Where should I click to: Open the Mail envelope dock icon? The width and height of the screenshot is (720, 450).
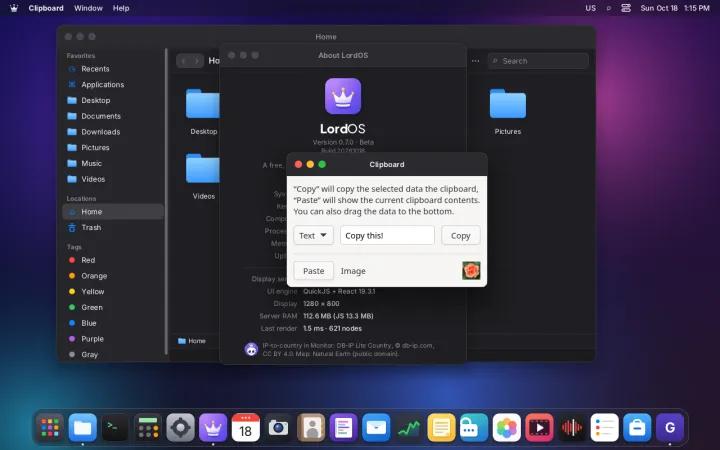click(x=376, y=428)
